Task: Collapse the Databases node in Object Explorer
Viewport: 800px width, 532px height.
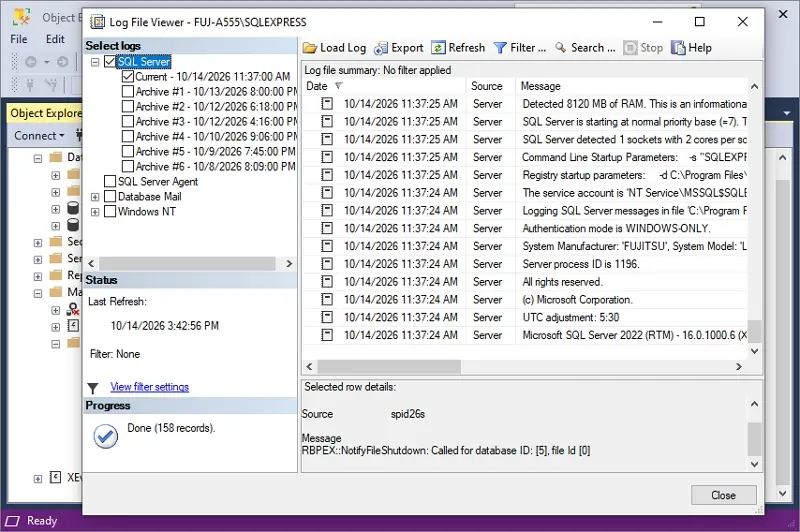Action: [x=38, y=158]
